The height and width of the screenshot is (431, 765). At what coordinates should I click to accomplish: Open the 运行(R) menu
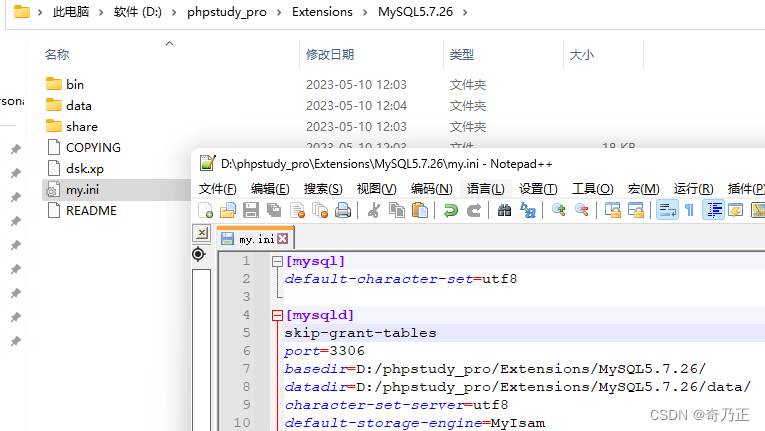pyautogui.click(x=693, y=188)
